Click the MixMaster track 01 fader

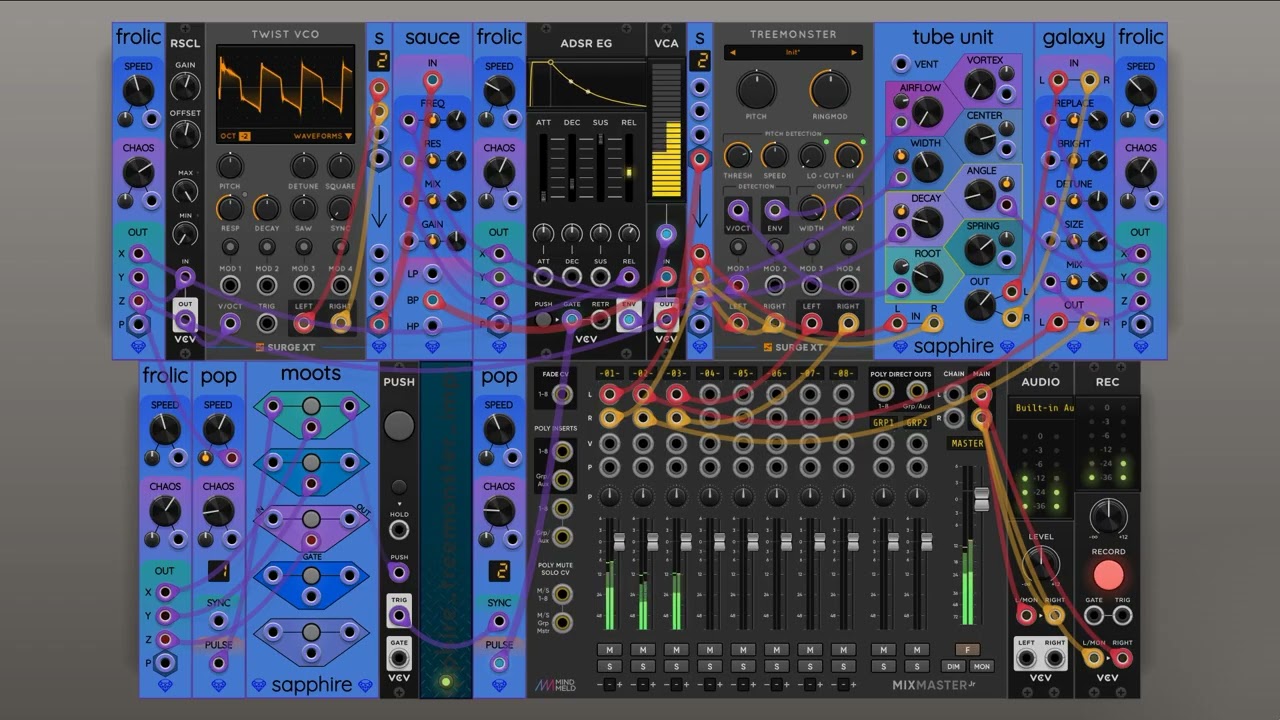click(x=618, y=541)
